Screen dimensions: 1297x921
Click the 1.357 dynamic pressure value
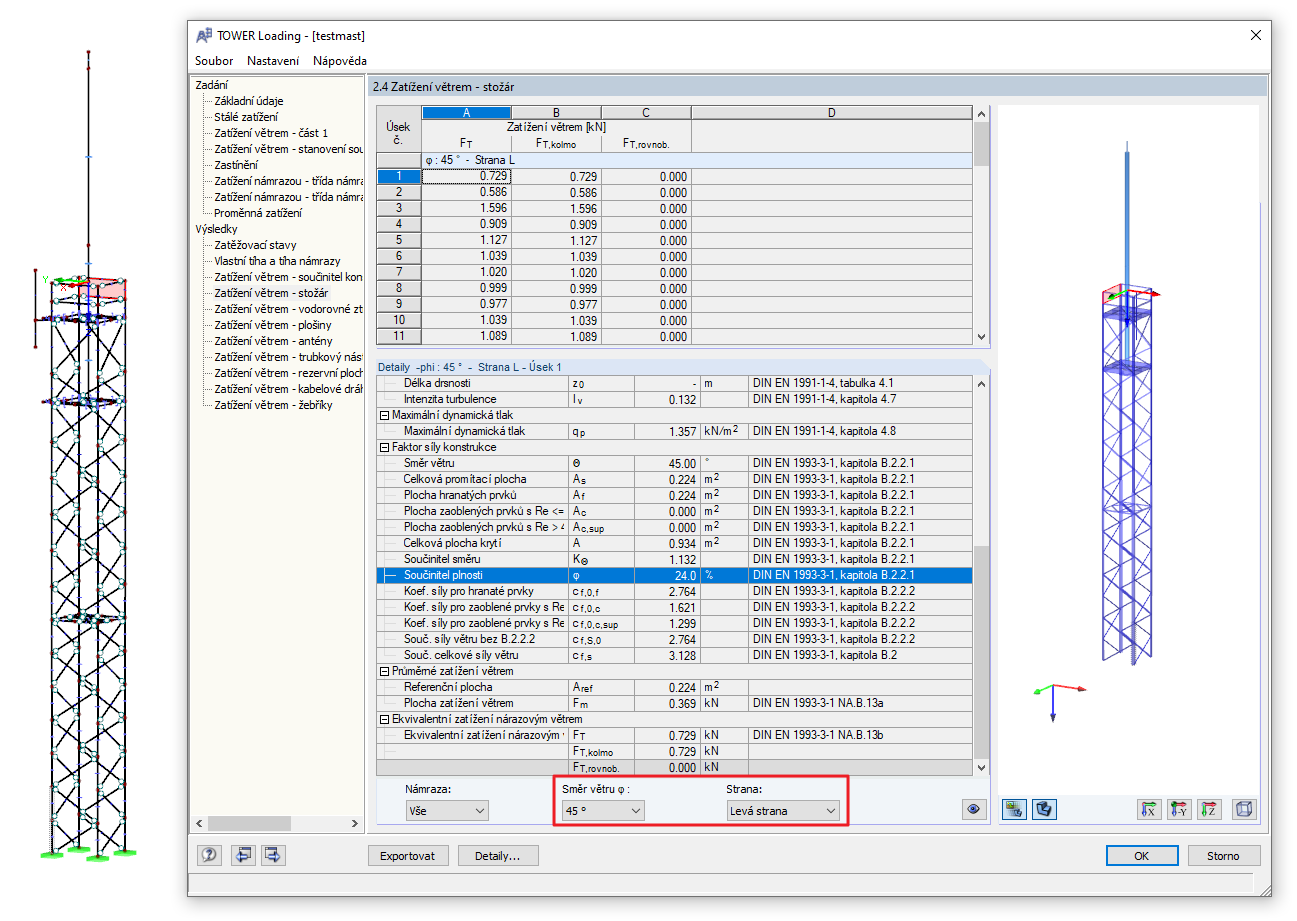[x=666, y=431]
